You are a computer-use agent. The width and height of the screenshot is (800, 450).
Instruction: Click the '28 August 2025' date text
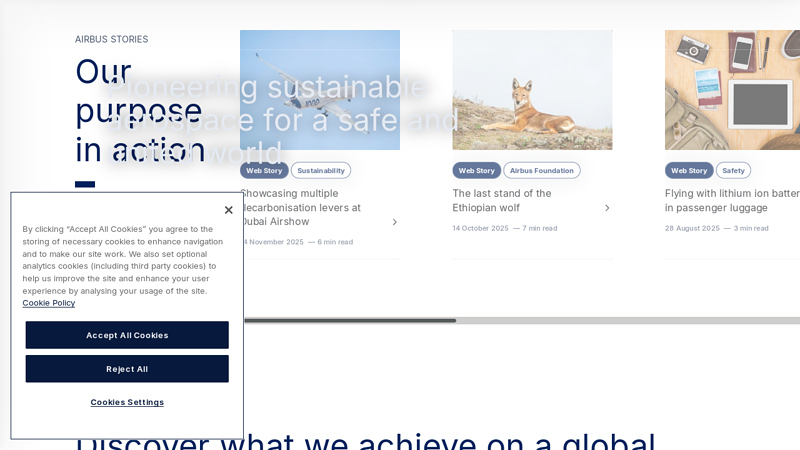coord(692,228)
